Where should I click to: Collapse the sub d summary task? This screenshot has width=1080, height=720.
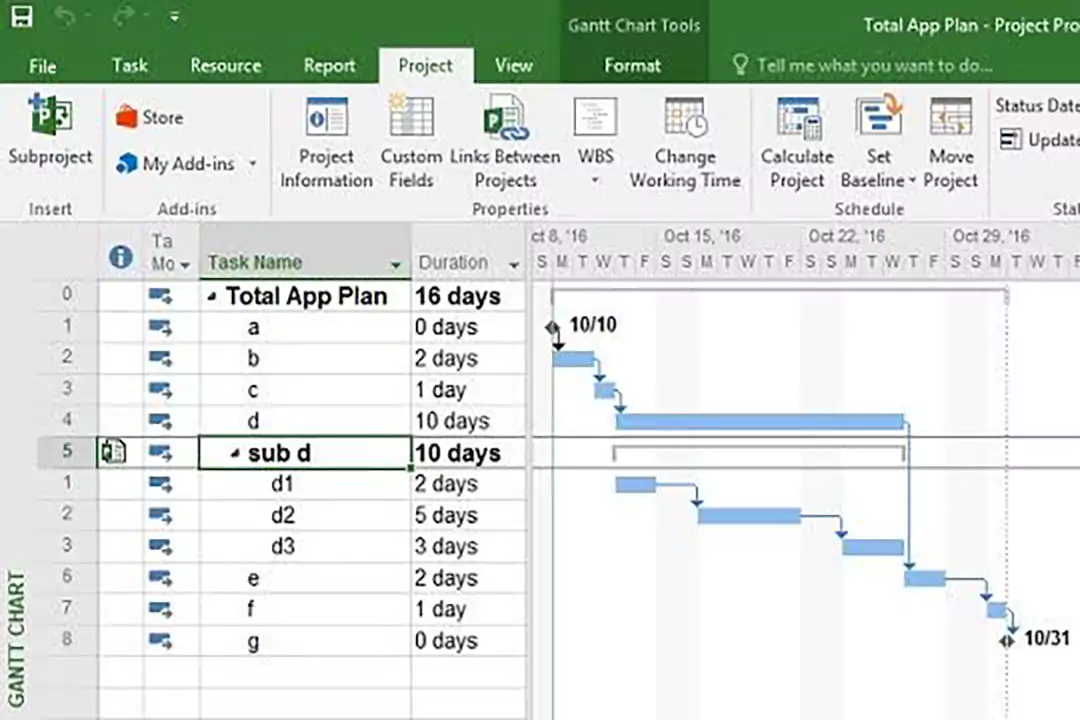pos(235,453)
